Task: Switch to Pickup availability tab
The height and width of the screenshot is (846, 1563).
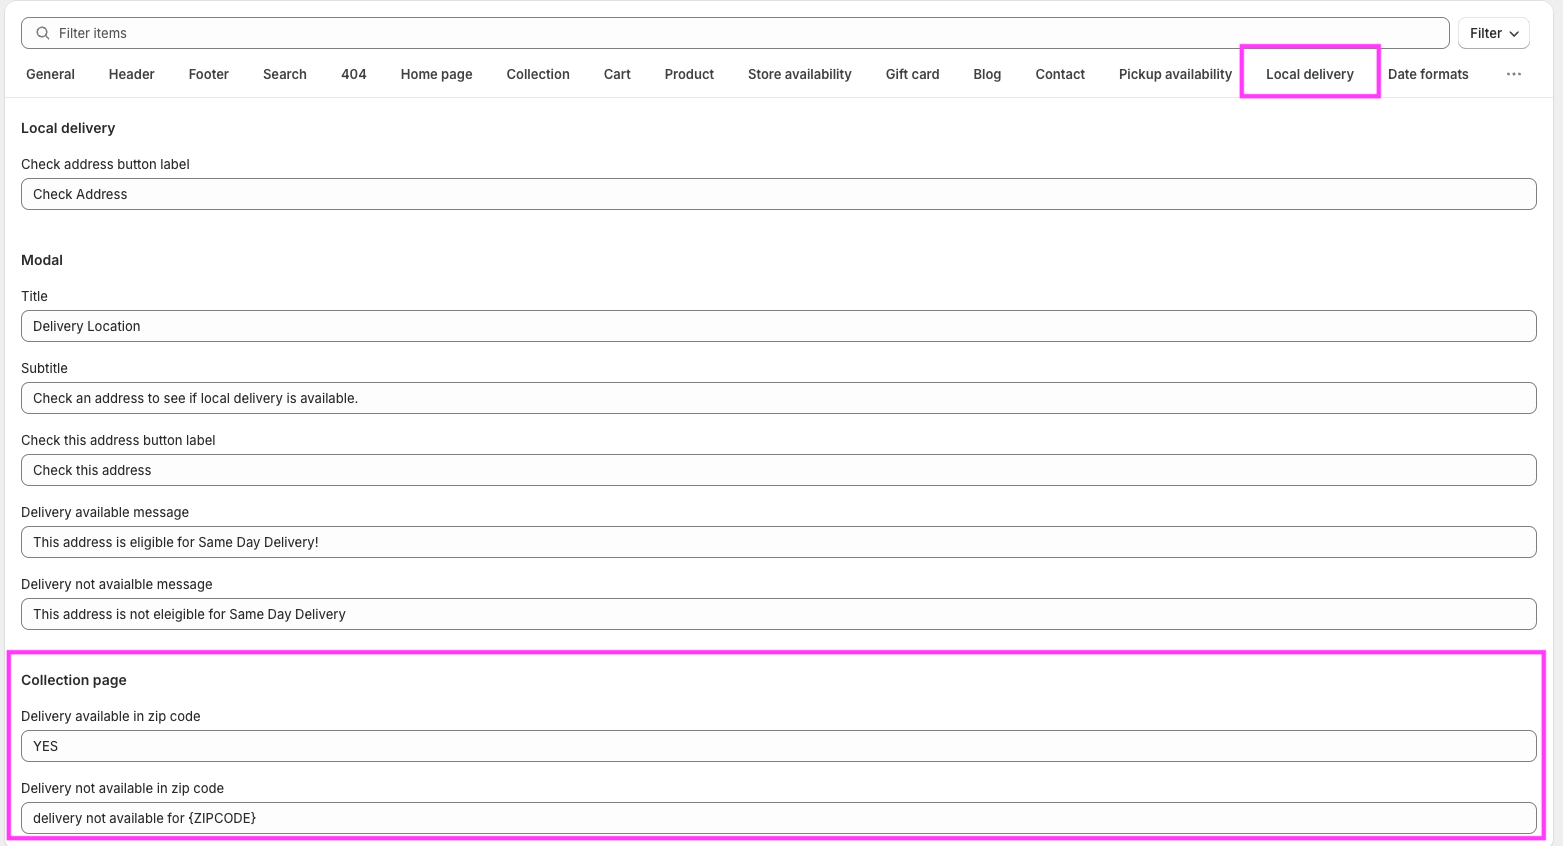Action: (x=1175, y=74)
